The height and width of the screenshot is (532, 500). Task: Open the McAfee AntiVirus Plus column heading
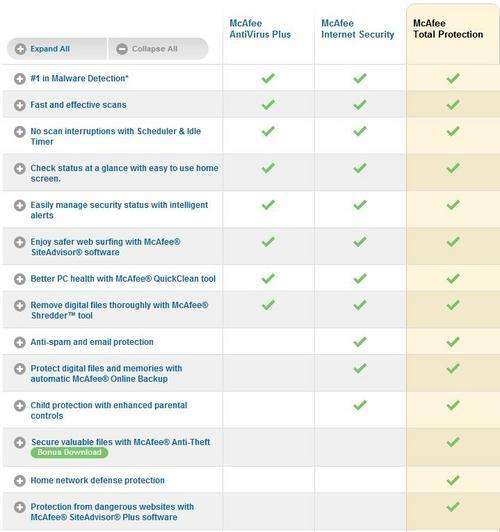(260, 29)
